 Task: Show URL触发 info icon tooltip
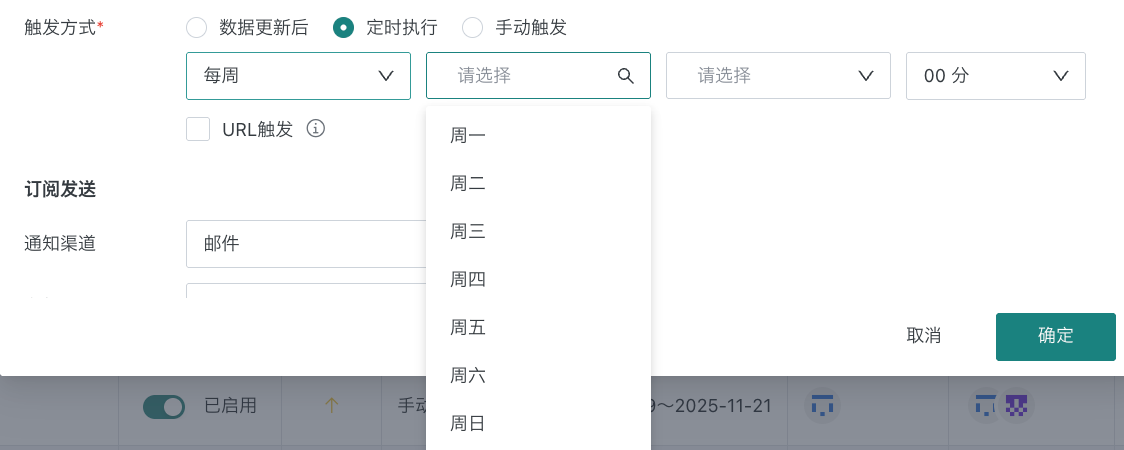(x=316, y=128)
